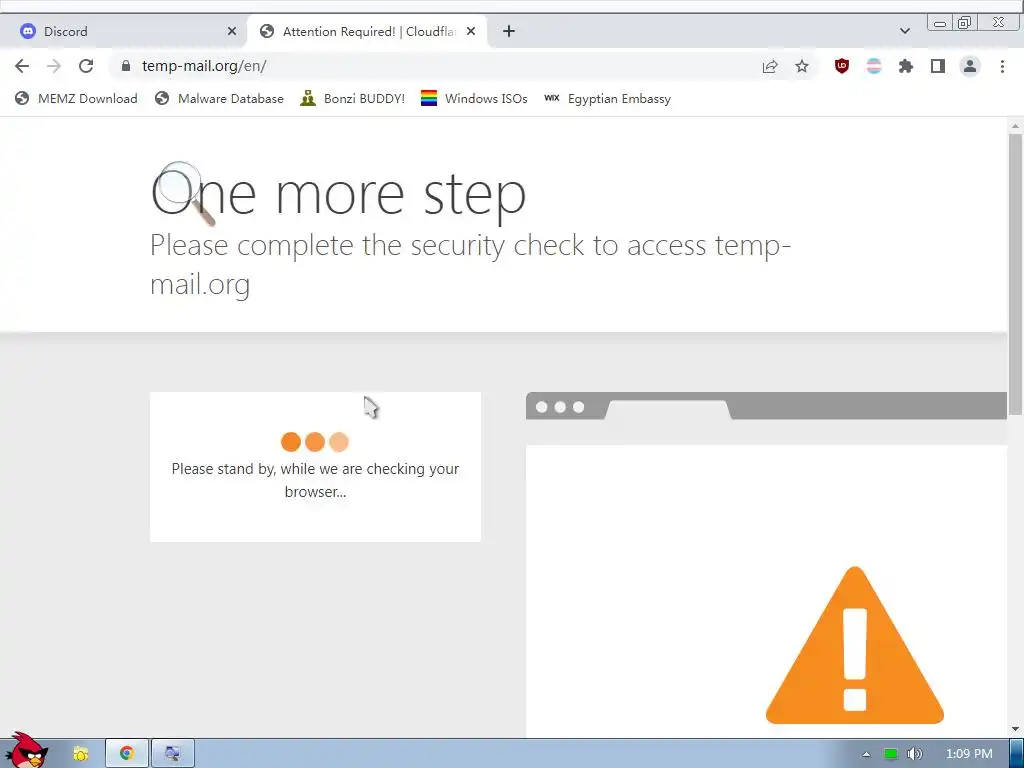Open the Windows ISOs bookmark
The image size is (1024, 768).
click(474, 99)
